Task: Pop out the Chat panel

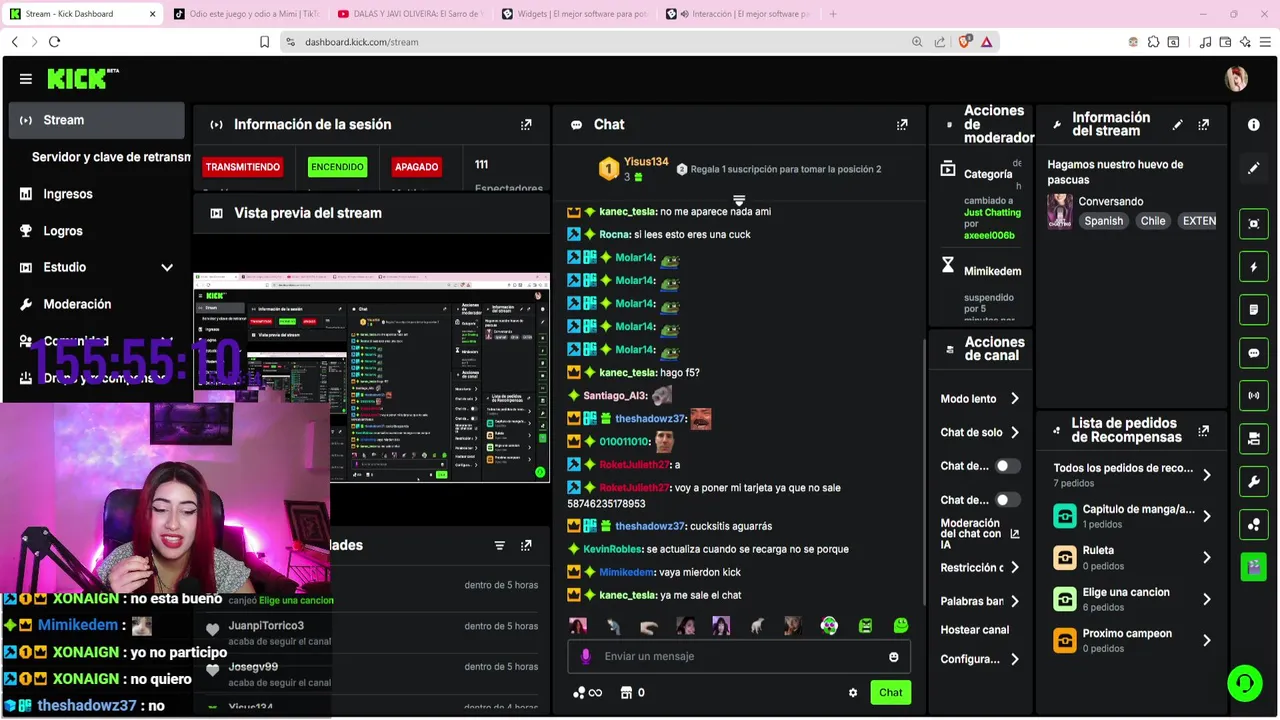Action: coord(902,125)
